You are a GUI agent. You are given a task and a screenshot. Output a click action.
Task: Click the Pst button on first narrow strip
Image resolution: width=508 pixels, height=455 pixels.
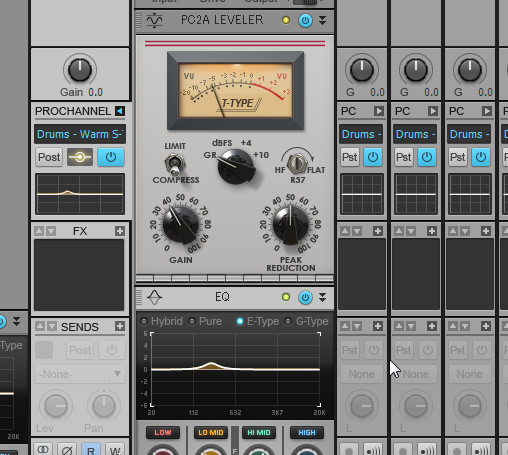[350, 157]
